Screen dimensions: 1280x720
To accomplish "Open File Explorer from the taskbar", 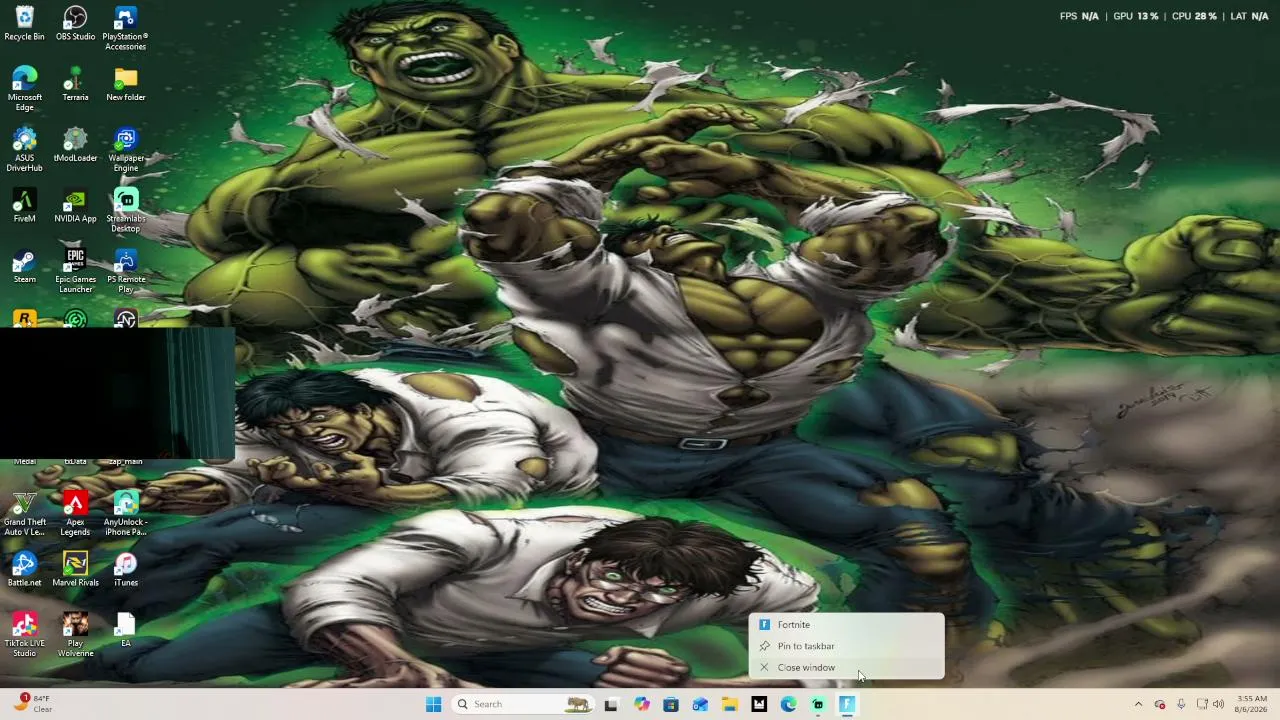I will pyautogui.click(x=730, y=704).
